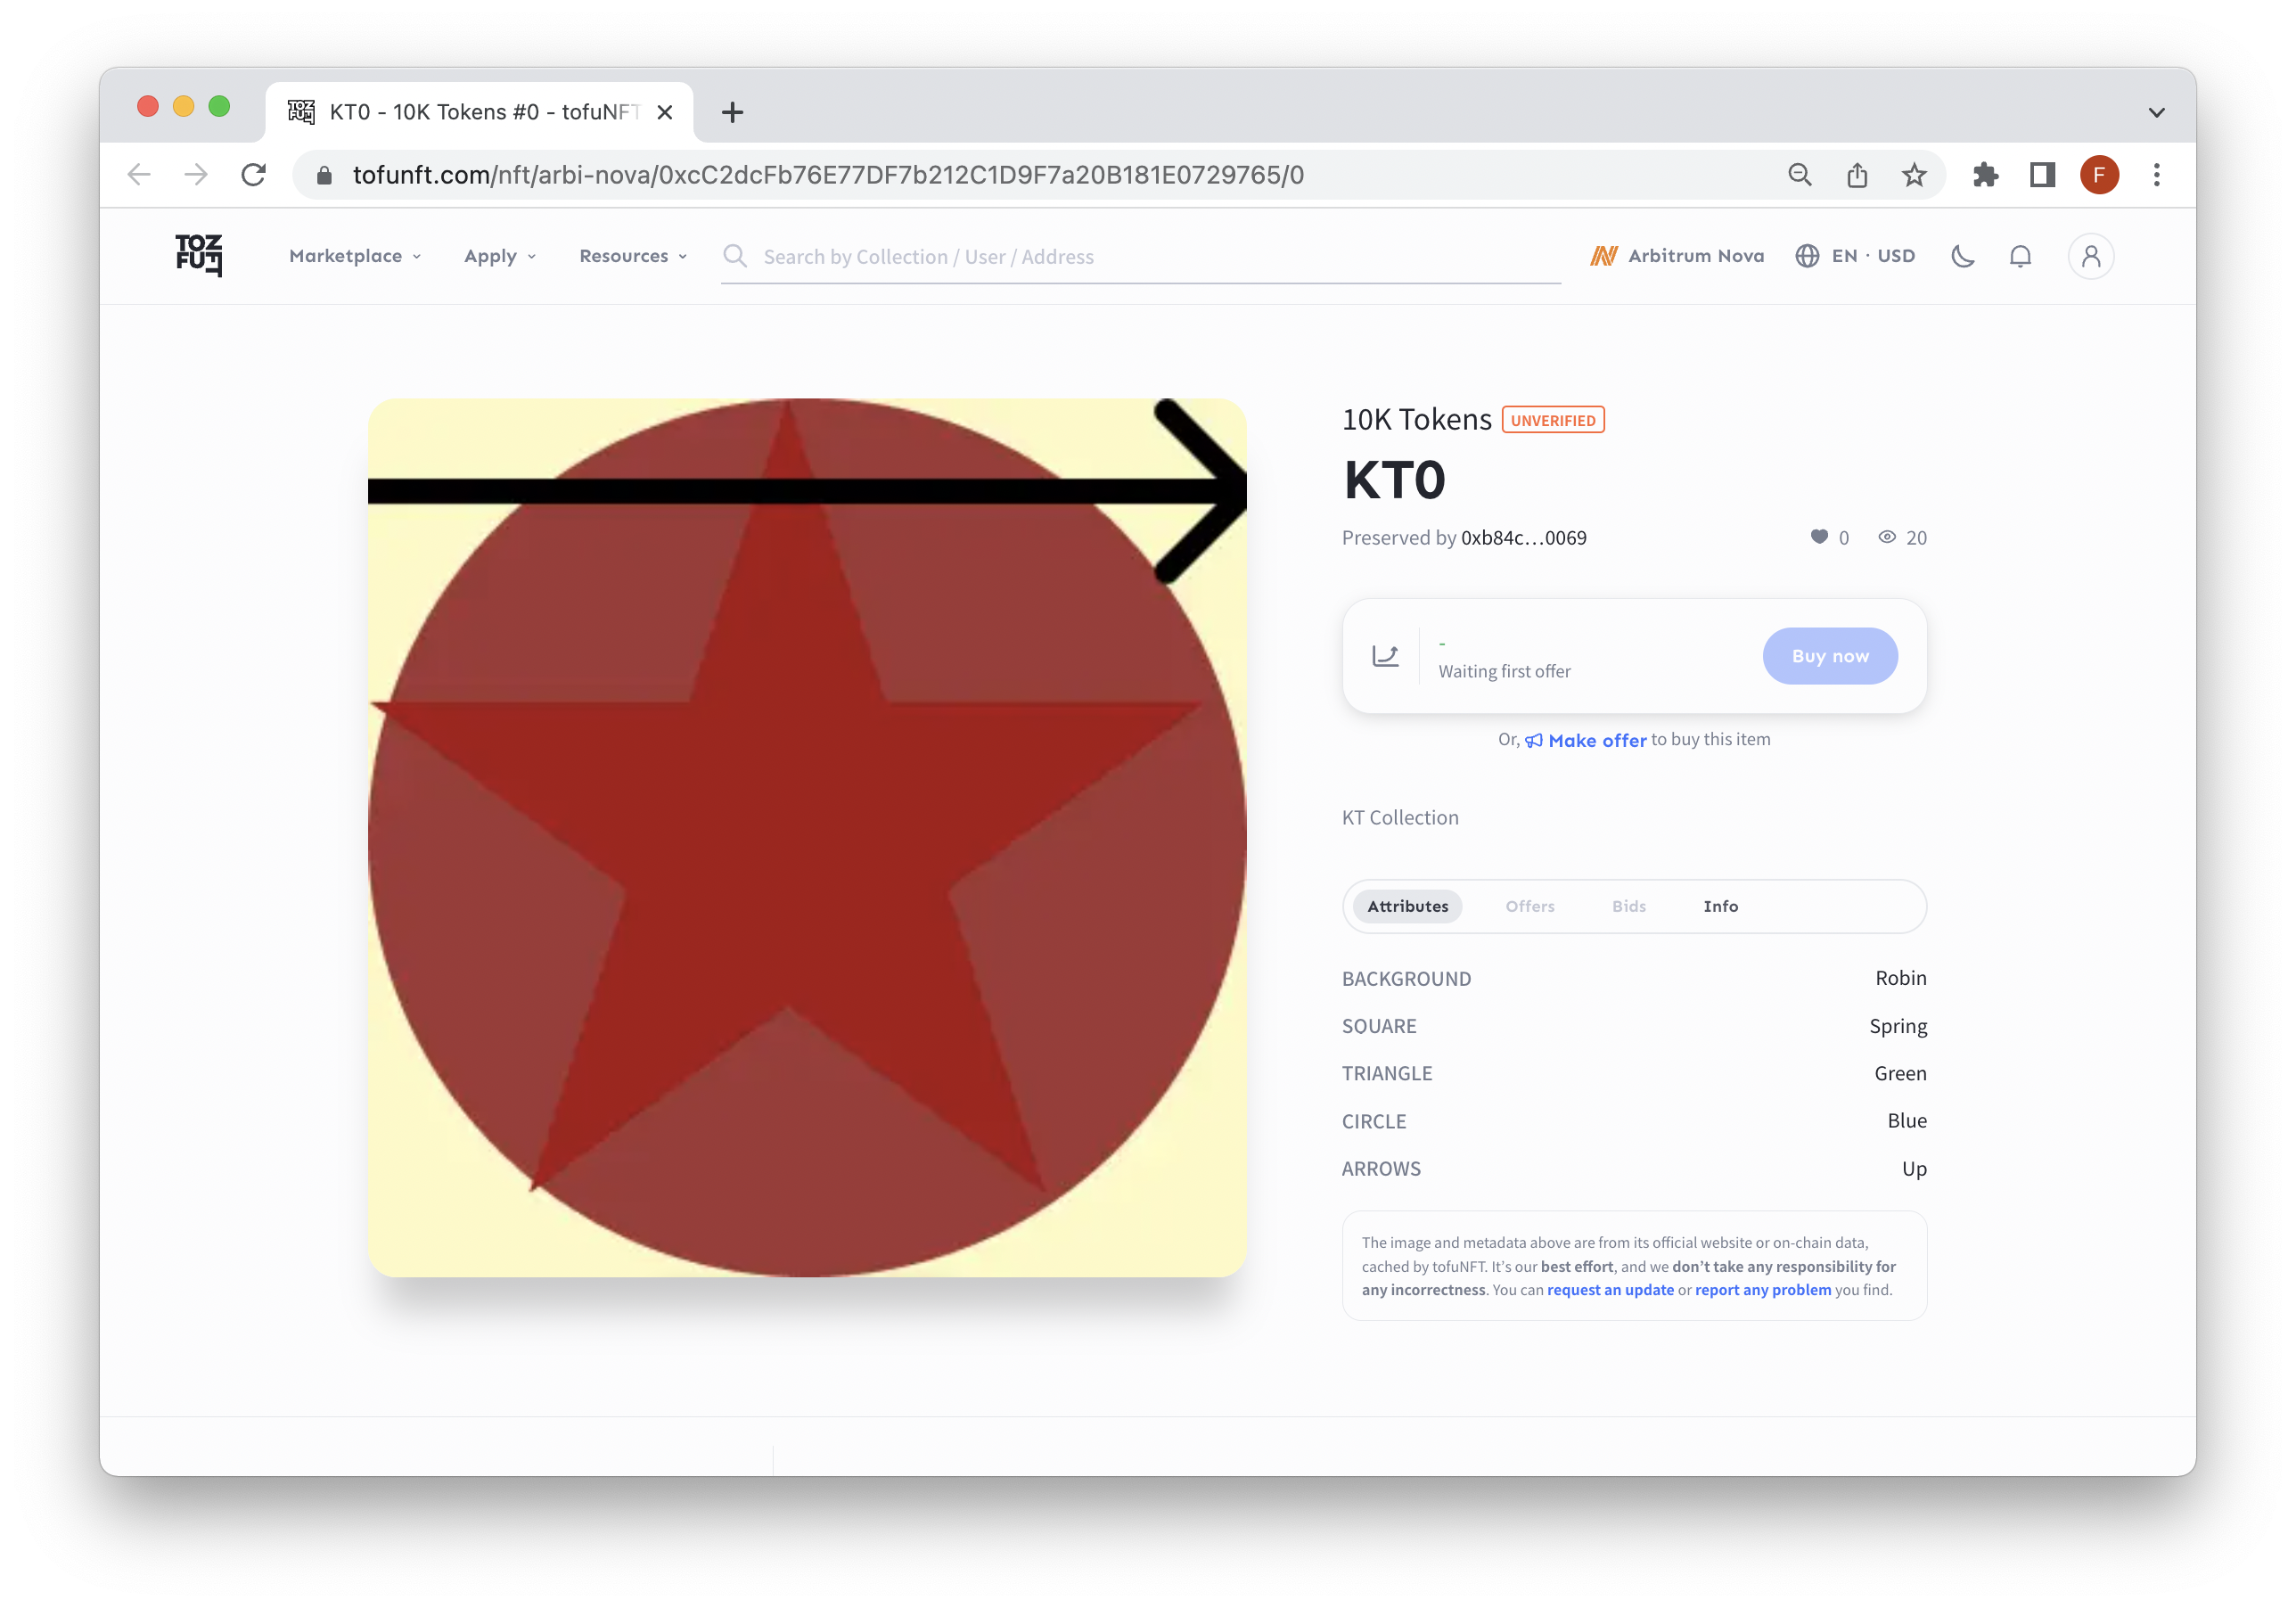The width and height of the screenshot is (2296, 1608).
Task: Reload the page
Action: (x=254, y=175)
